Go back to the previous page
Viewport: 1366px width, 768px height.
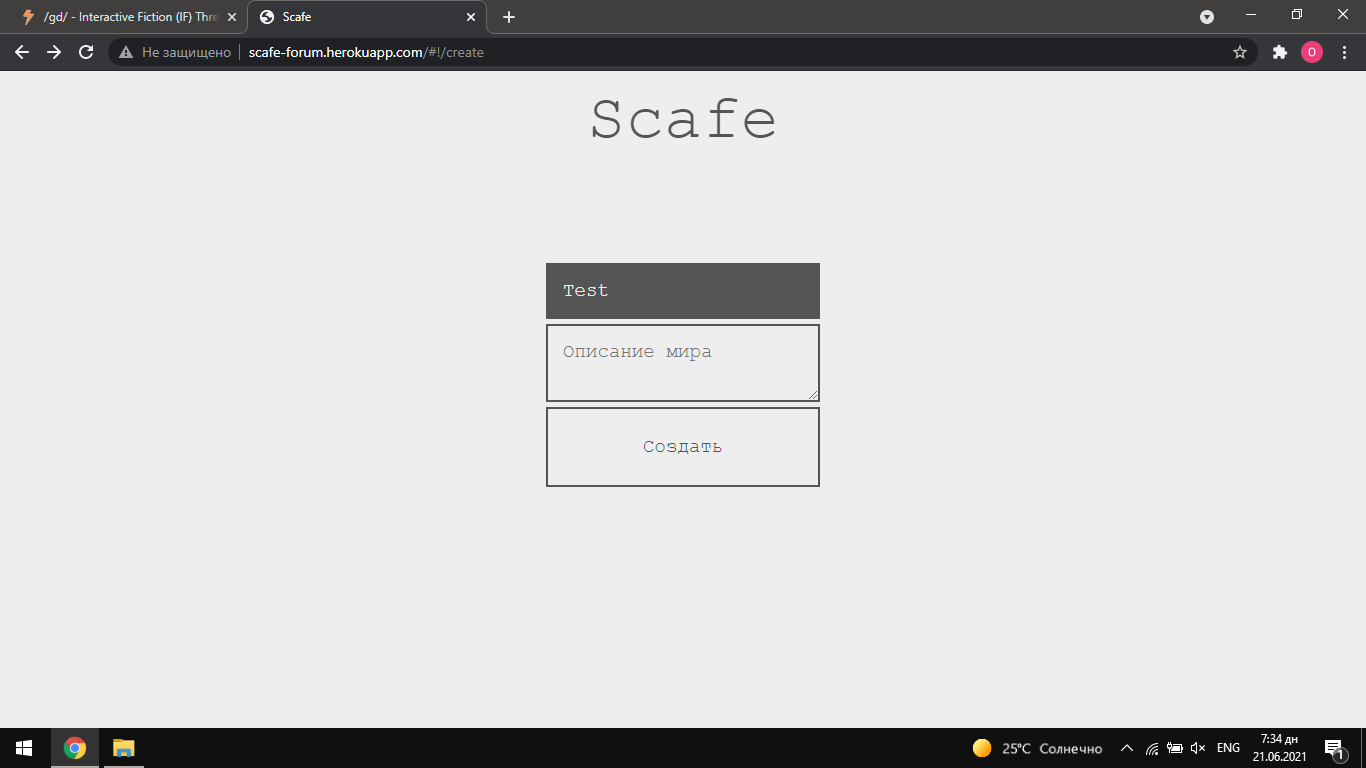click(x=22, y=52)
